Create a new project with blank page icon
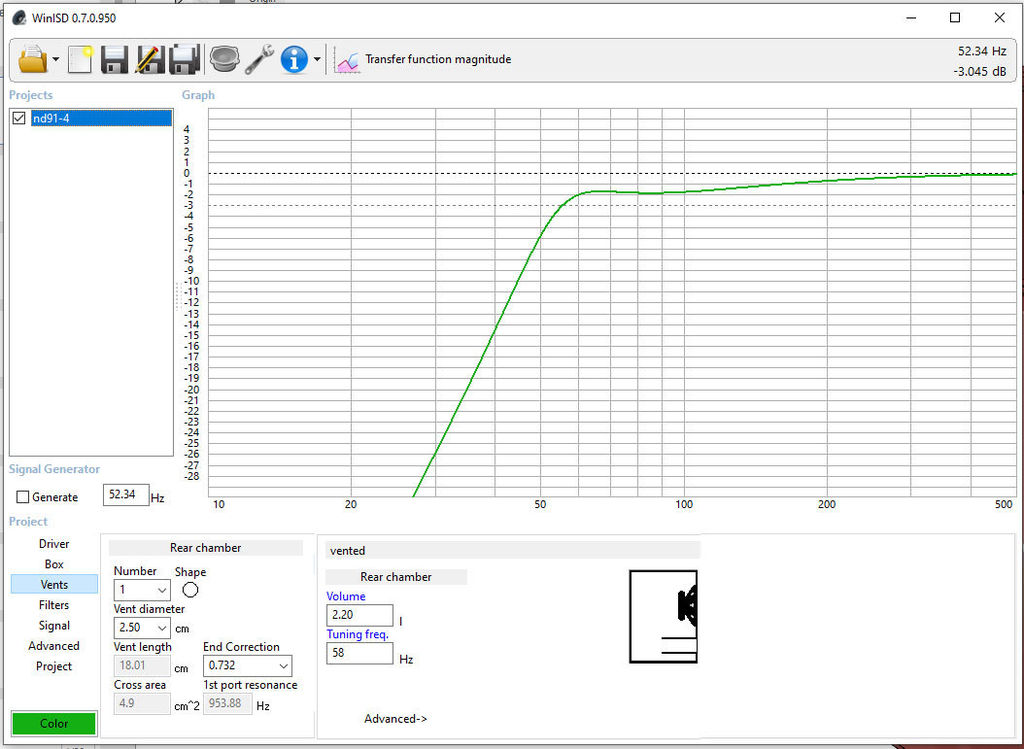The width and height of the screenshot is (1024, 749). pos(80,59)
